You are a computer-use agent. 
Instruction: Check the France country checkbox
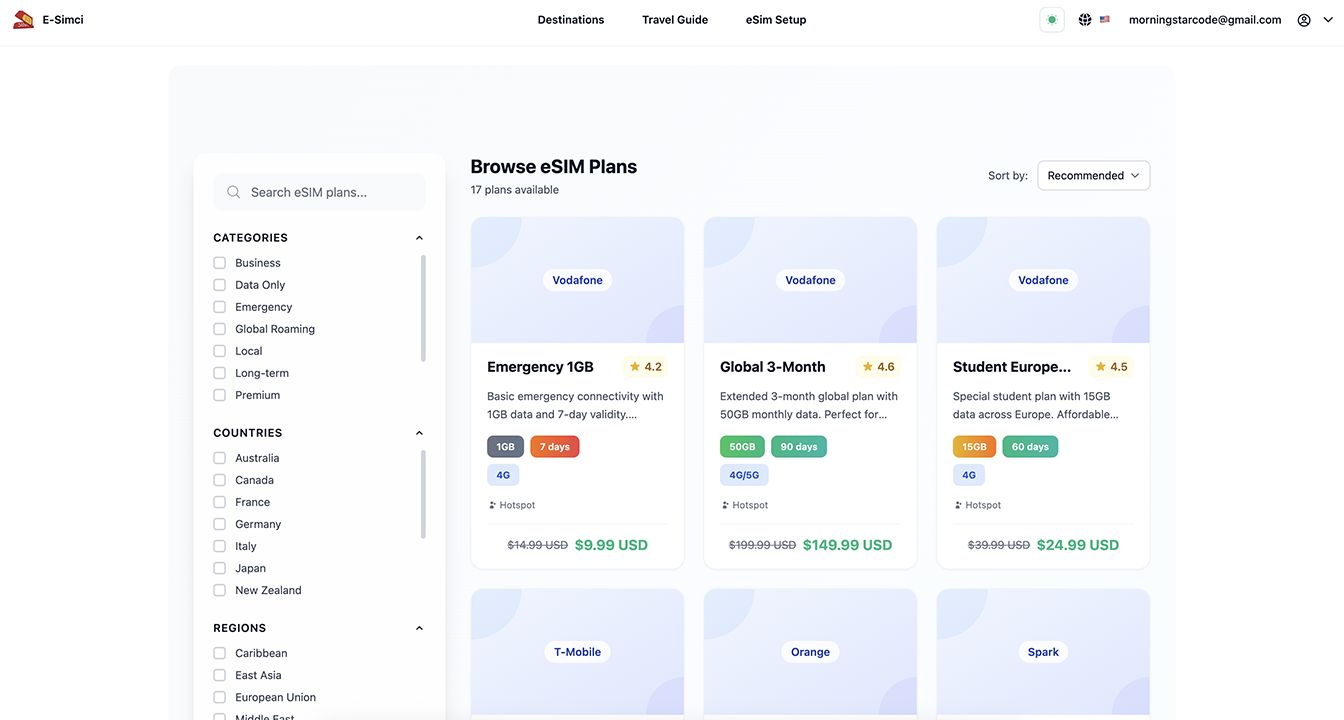point(220,502)
